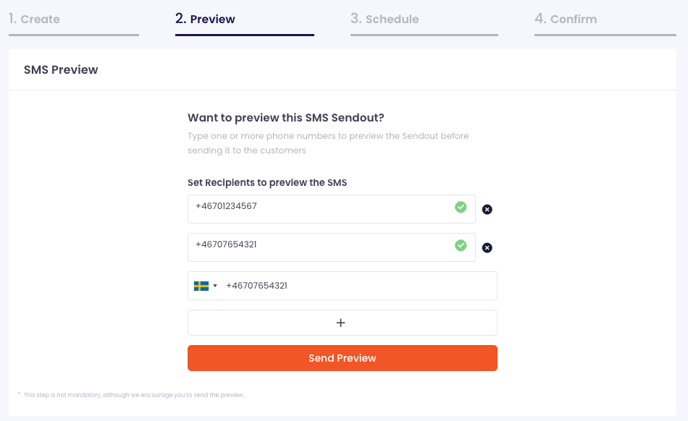Click the second recipient field +46707654321
The width and height of the screenshot is (688, 421).
click(x=331, y=247)
